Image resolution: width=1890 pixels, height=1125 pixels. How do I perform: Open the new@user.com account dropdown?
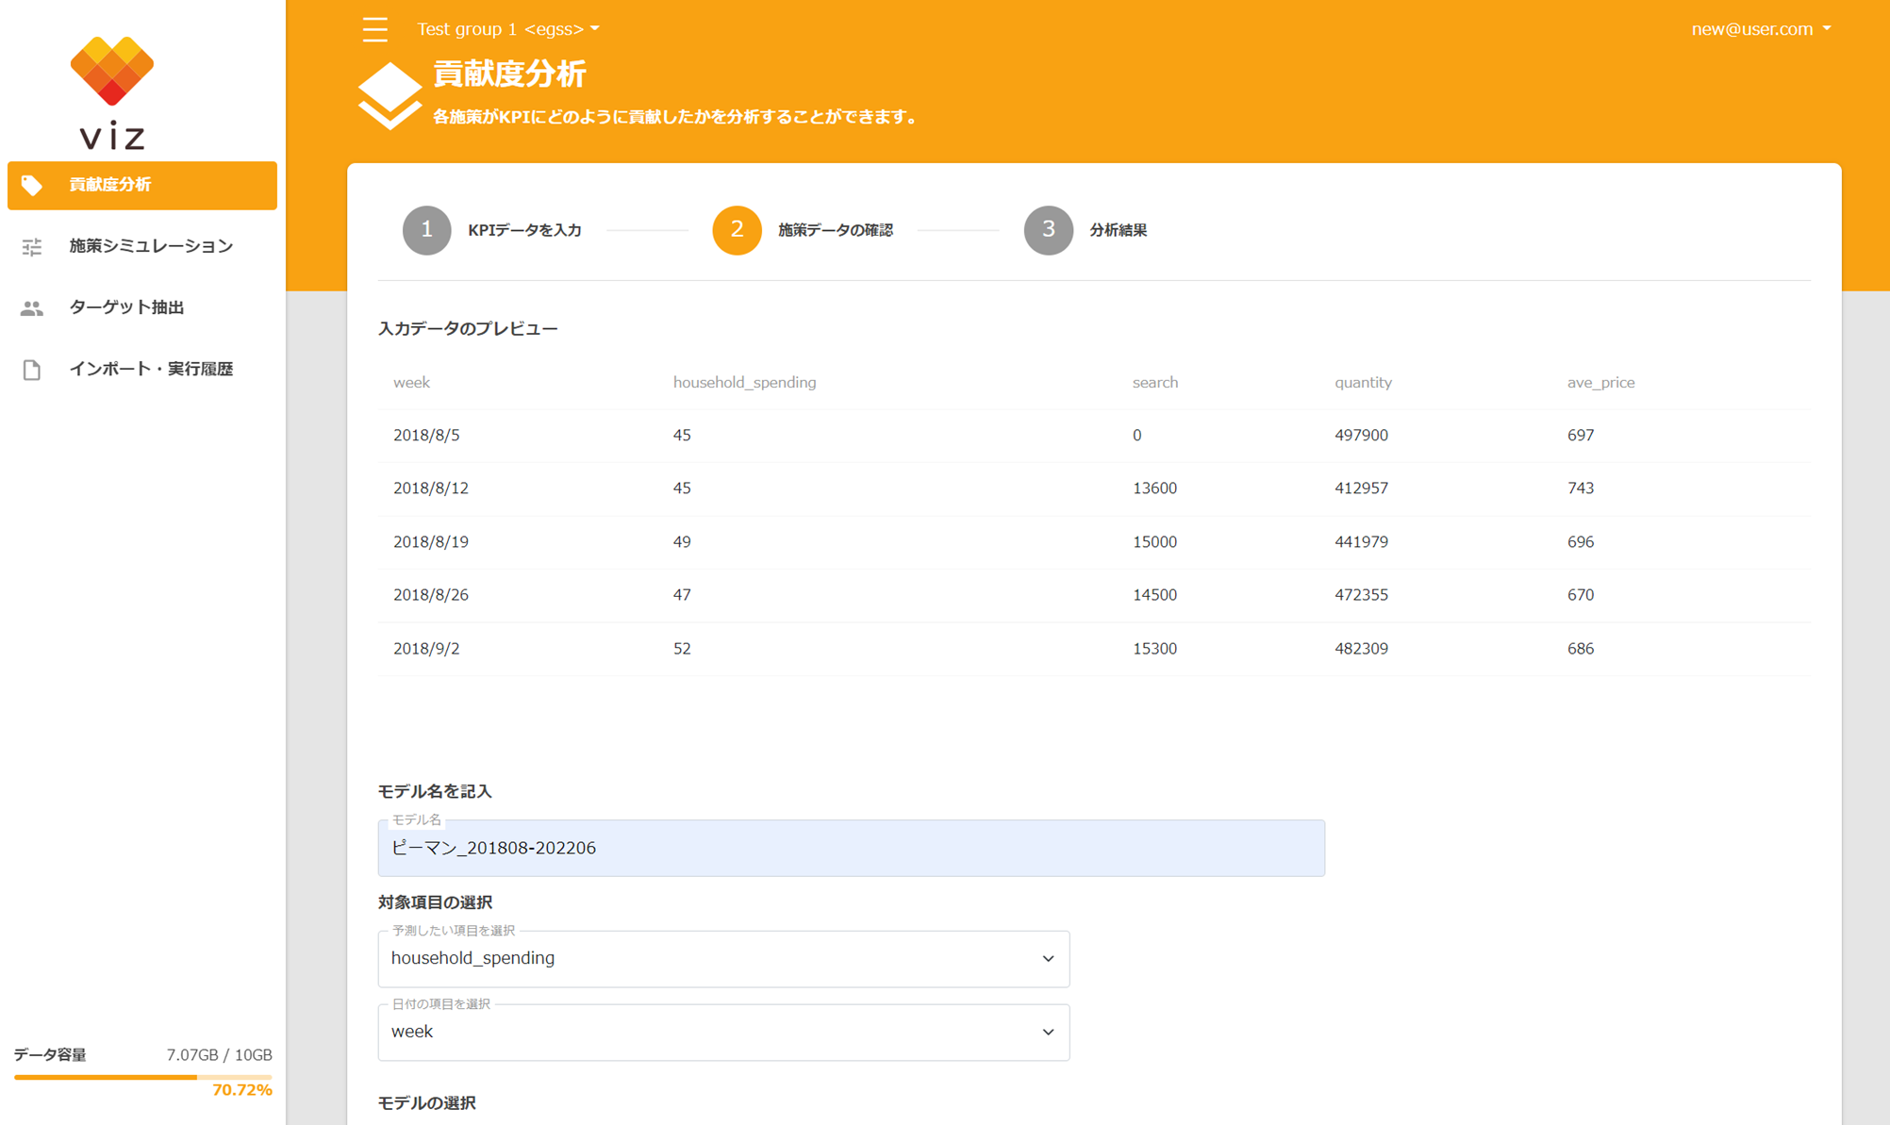tap(1761, 29)
